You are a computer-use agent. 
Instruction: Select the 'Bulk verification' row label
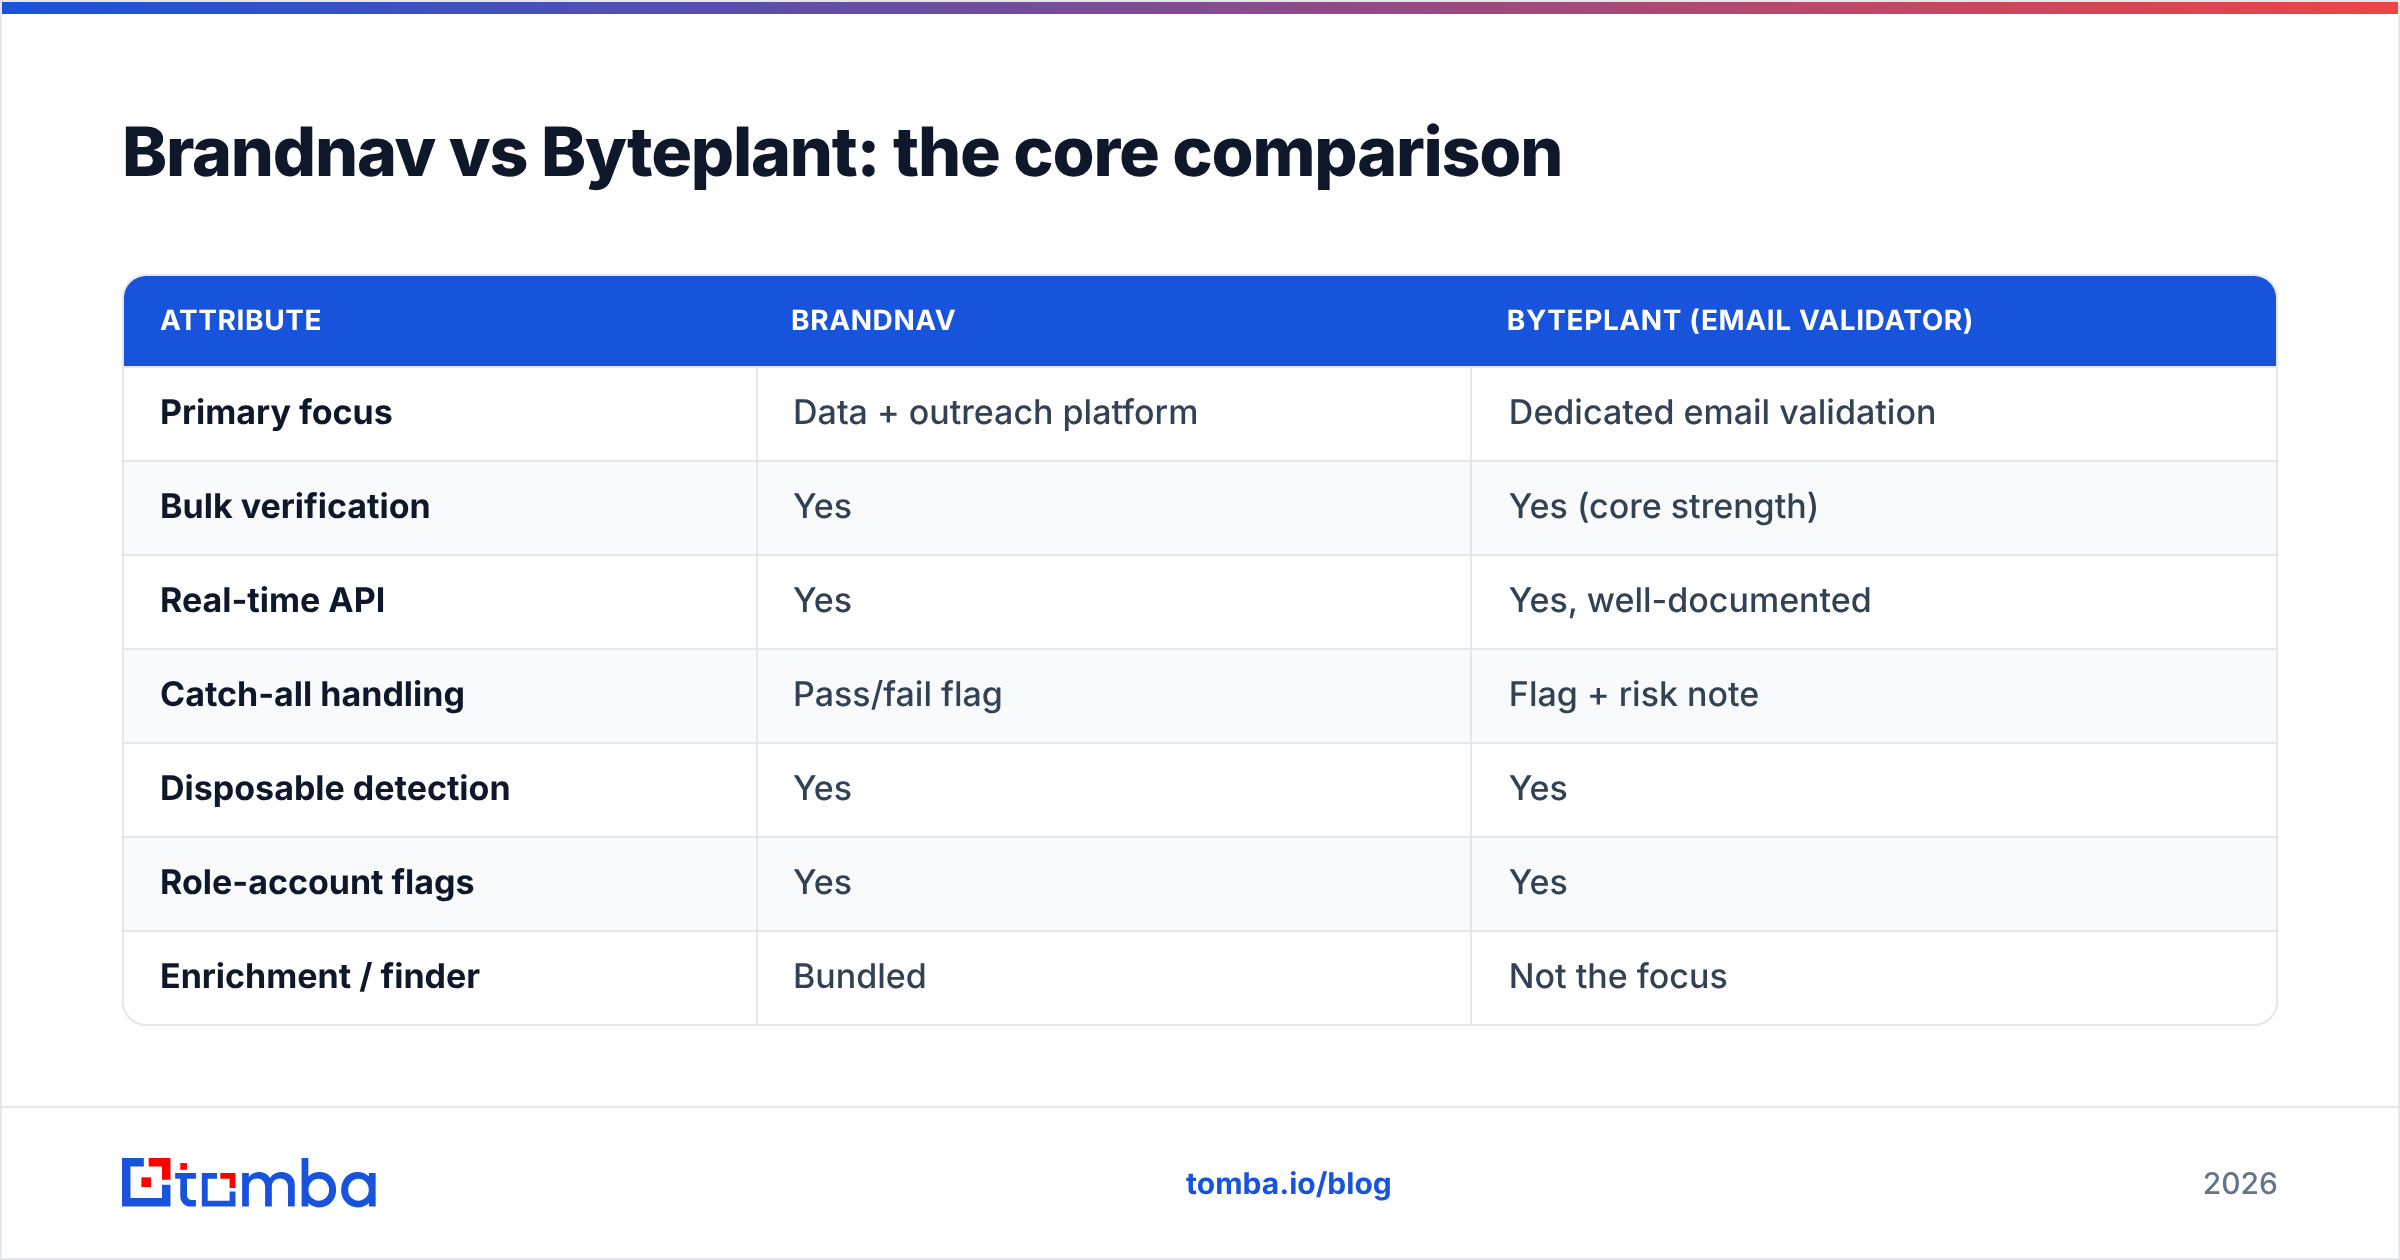[x=295, y=506]
